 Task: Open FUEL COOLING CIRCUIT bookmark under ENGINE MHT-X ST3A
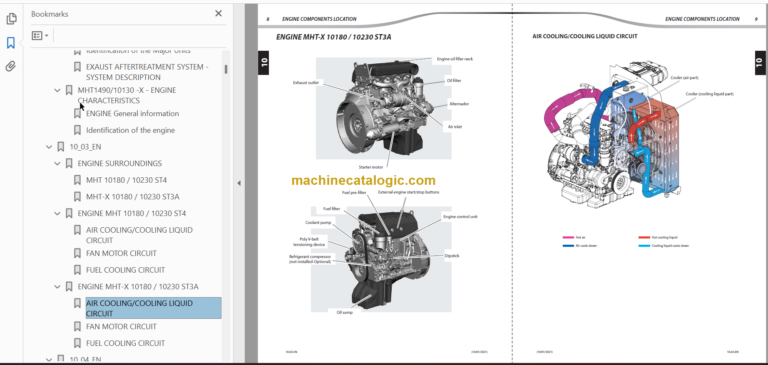tap(125, 343)
